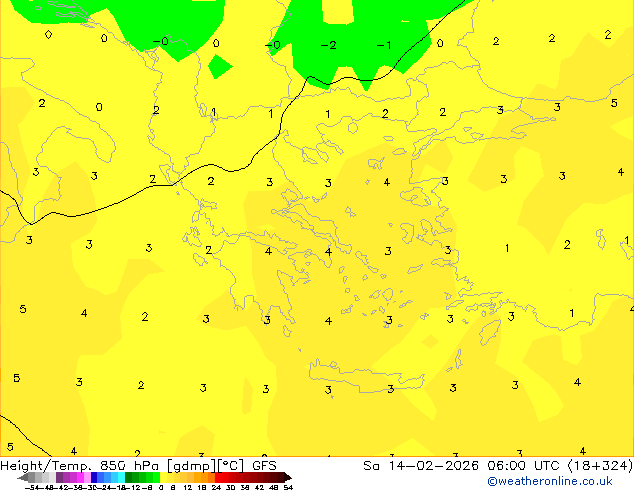Click the gray left arrow end of legend

(22, 478)
